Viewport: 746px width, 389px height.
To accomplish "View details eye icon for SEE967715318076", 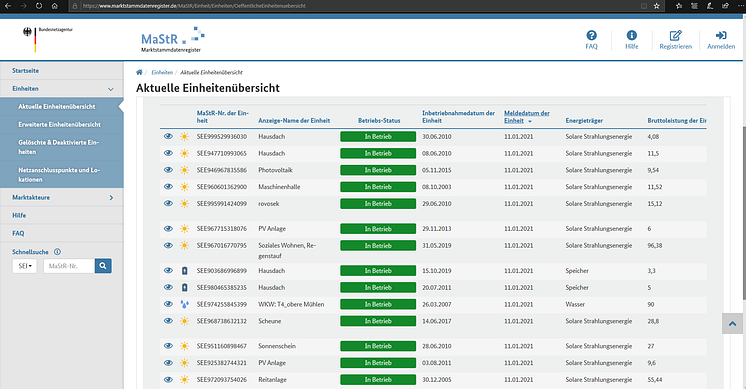I will pos(168,228).
